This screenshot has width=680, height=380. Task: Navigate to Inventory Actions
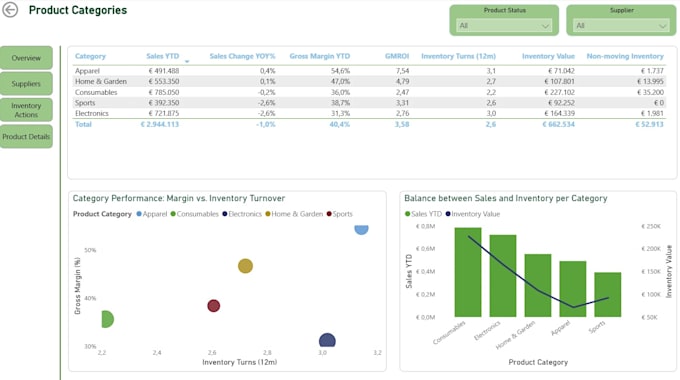tap(26, 110)
